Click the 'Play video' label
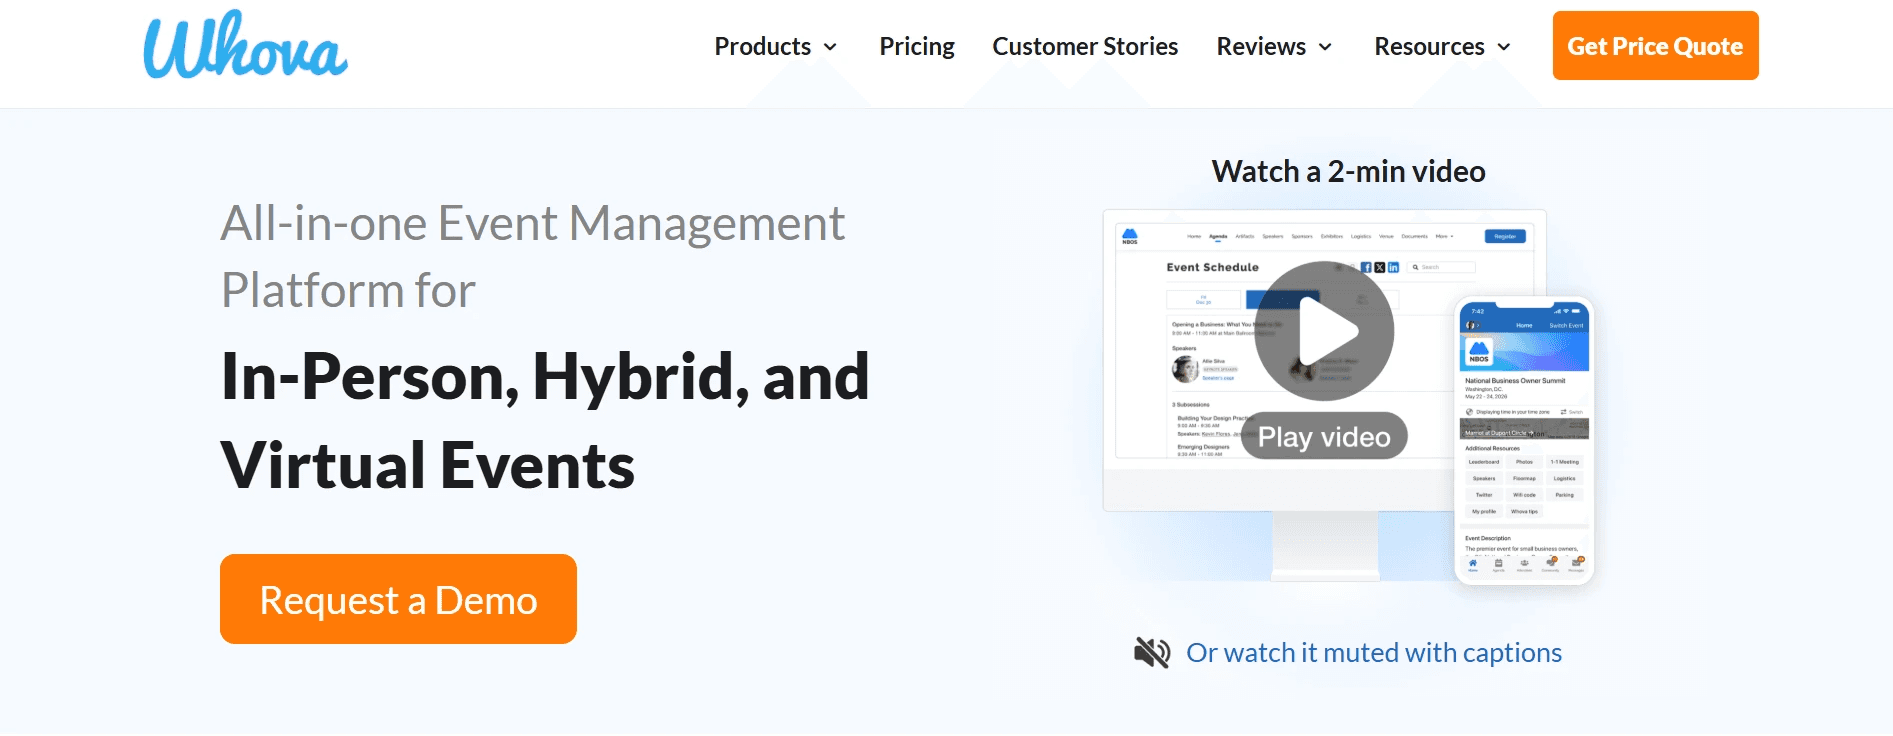 [1324, 437]
